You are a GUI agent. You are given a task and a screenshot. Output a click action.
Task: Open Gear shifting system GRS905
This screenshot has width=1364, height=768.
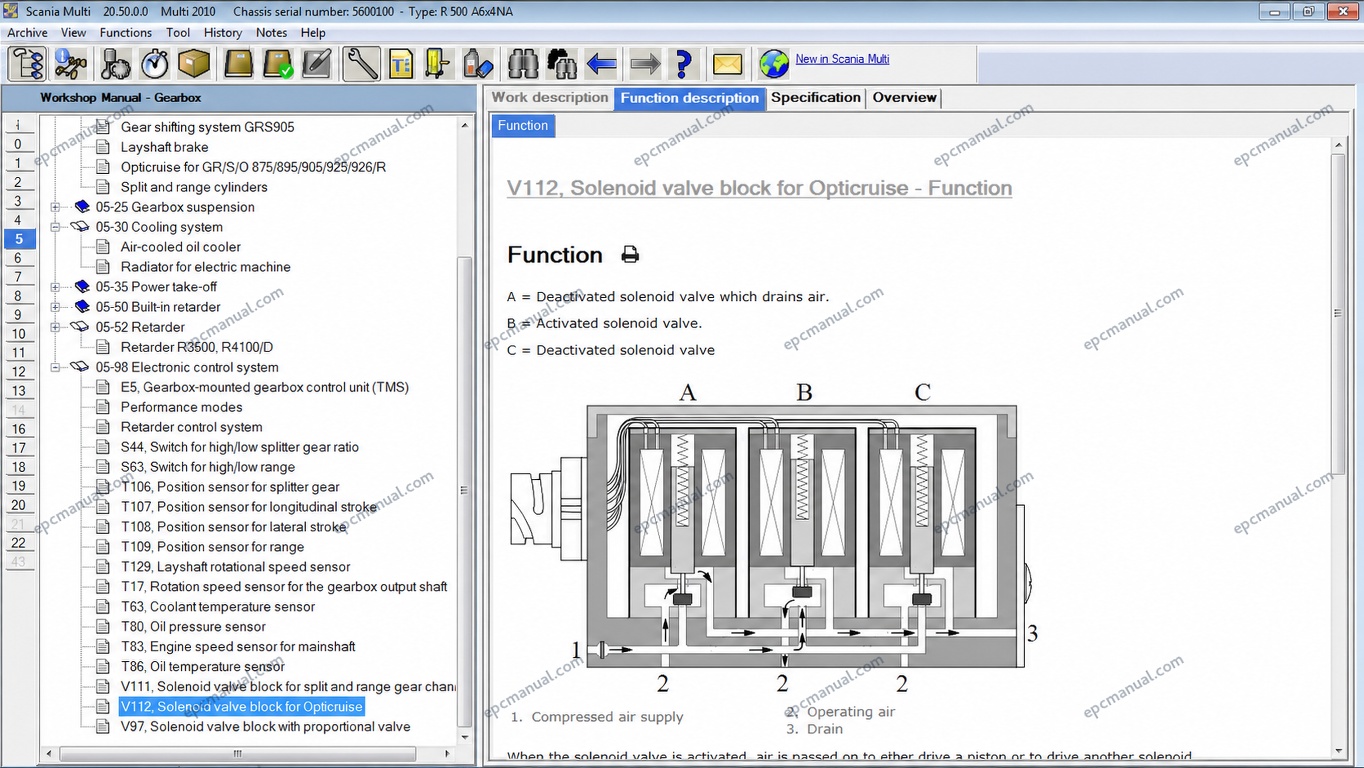pyautogui.click(x=207, y=127)
